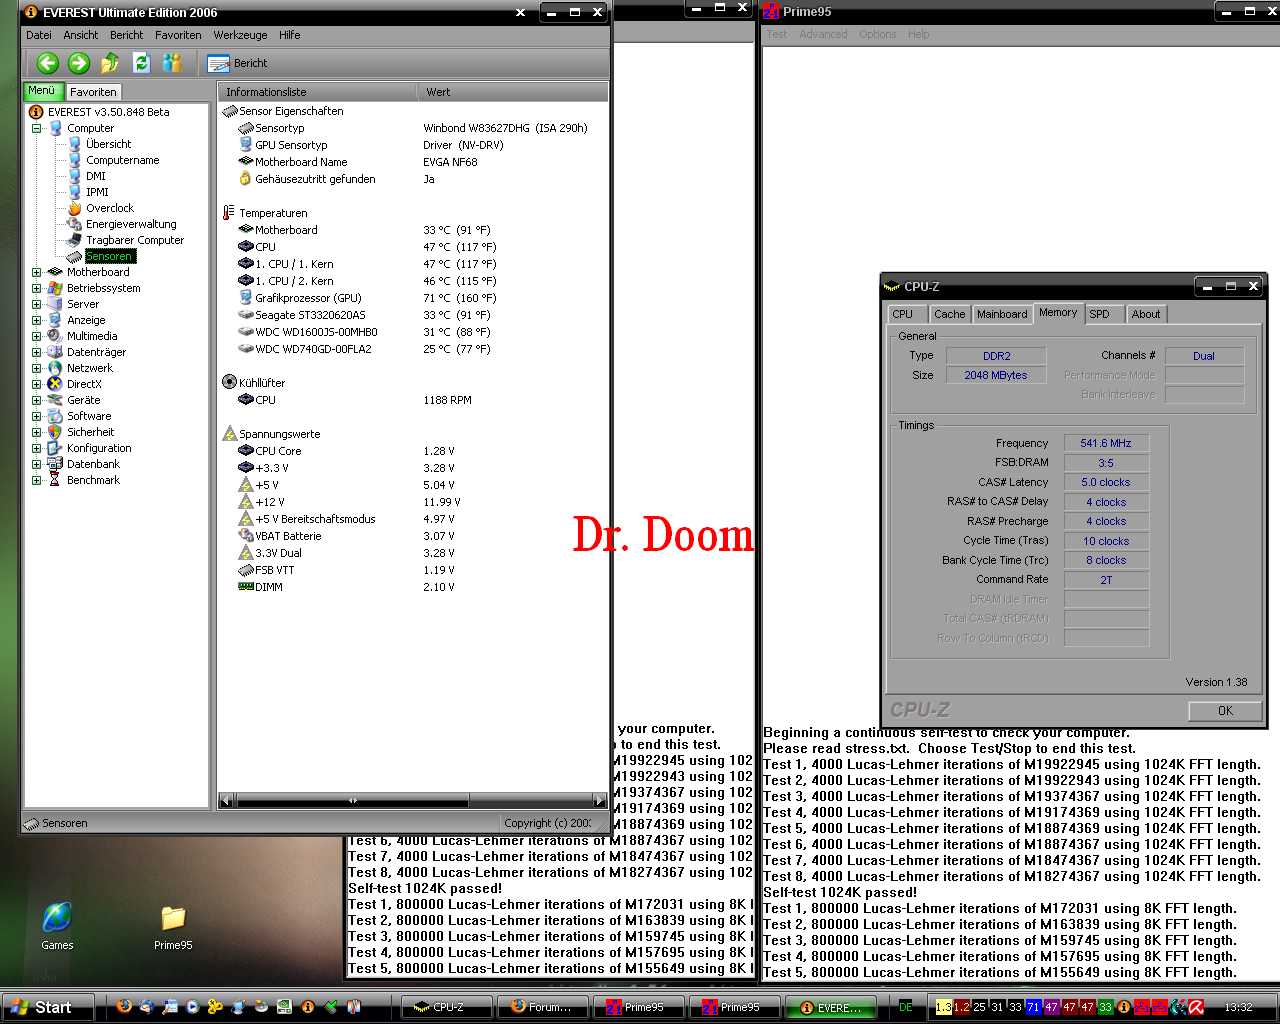Click the folder Up-level icon in EVEREST toolbar
The height and width of the screenshot is (1024, 1280).
click(110, 63)
